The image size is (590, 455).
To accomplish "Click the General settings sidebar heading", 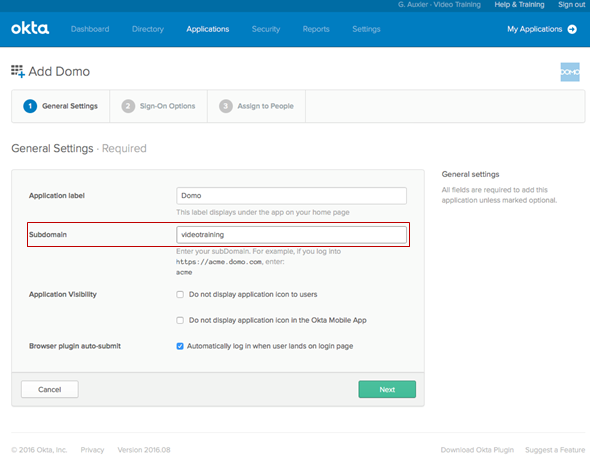I will [x=470, y=174].
